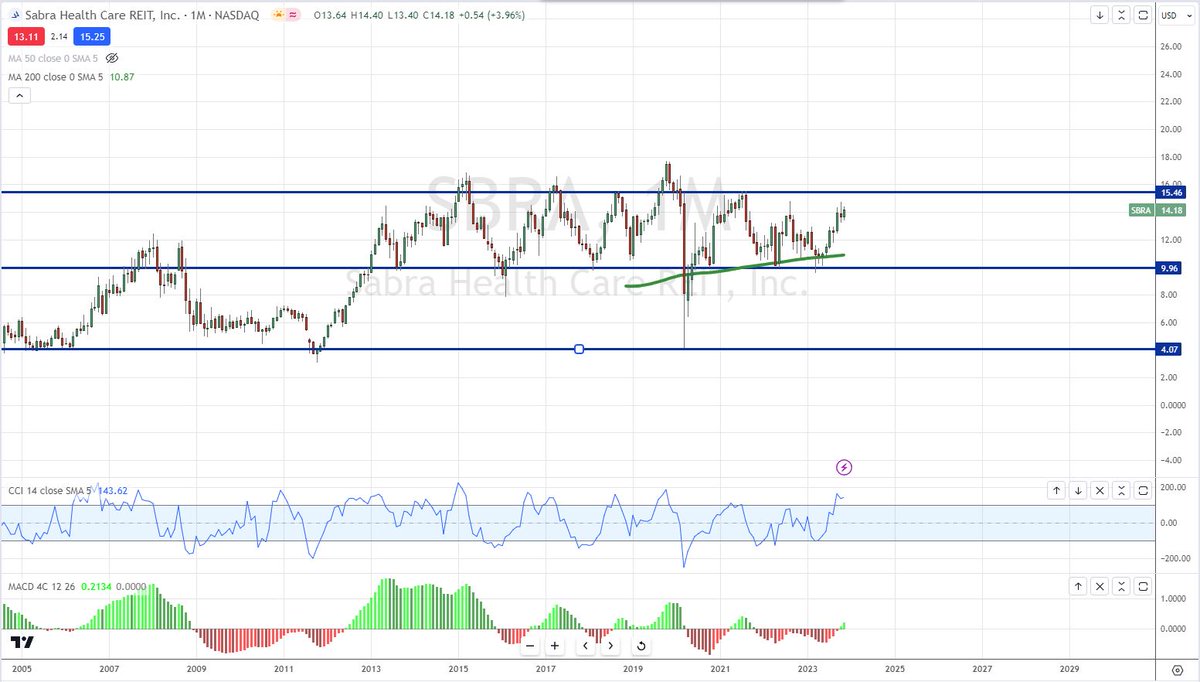The image size is (1200, 682).
Task: Reset the chart view
Action: click(641, 646)
